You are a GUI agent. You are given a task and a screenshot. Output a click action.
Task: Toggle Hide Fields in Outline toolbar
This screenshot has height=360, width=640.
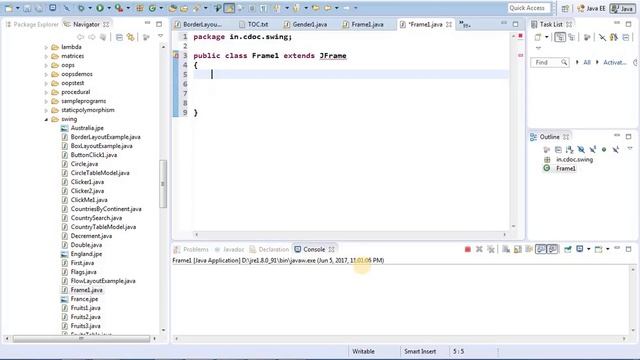[581, 150]
